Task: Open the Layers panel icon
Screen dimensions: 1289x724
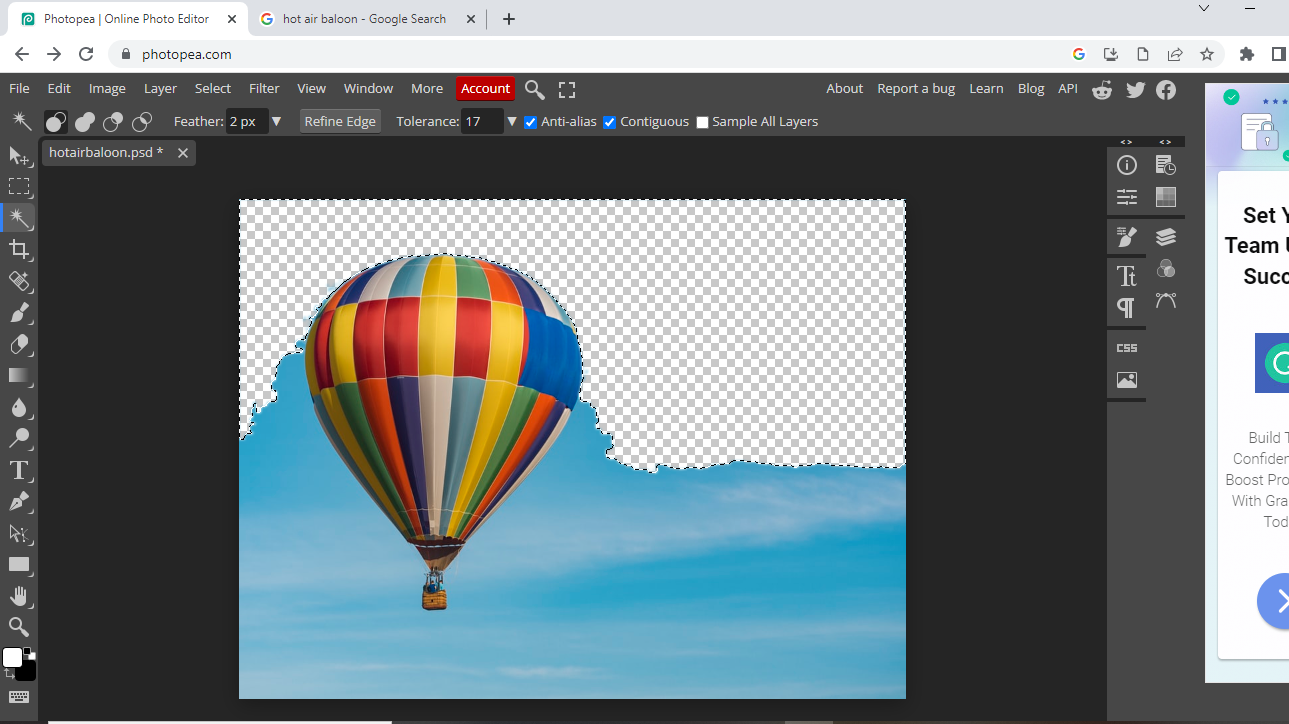Action: tap(1165, 237)
